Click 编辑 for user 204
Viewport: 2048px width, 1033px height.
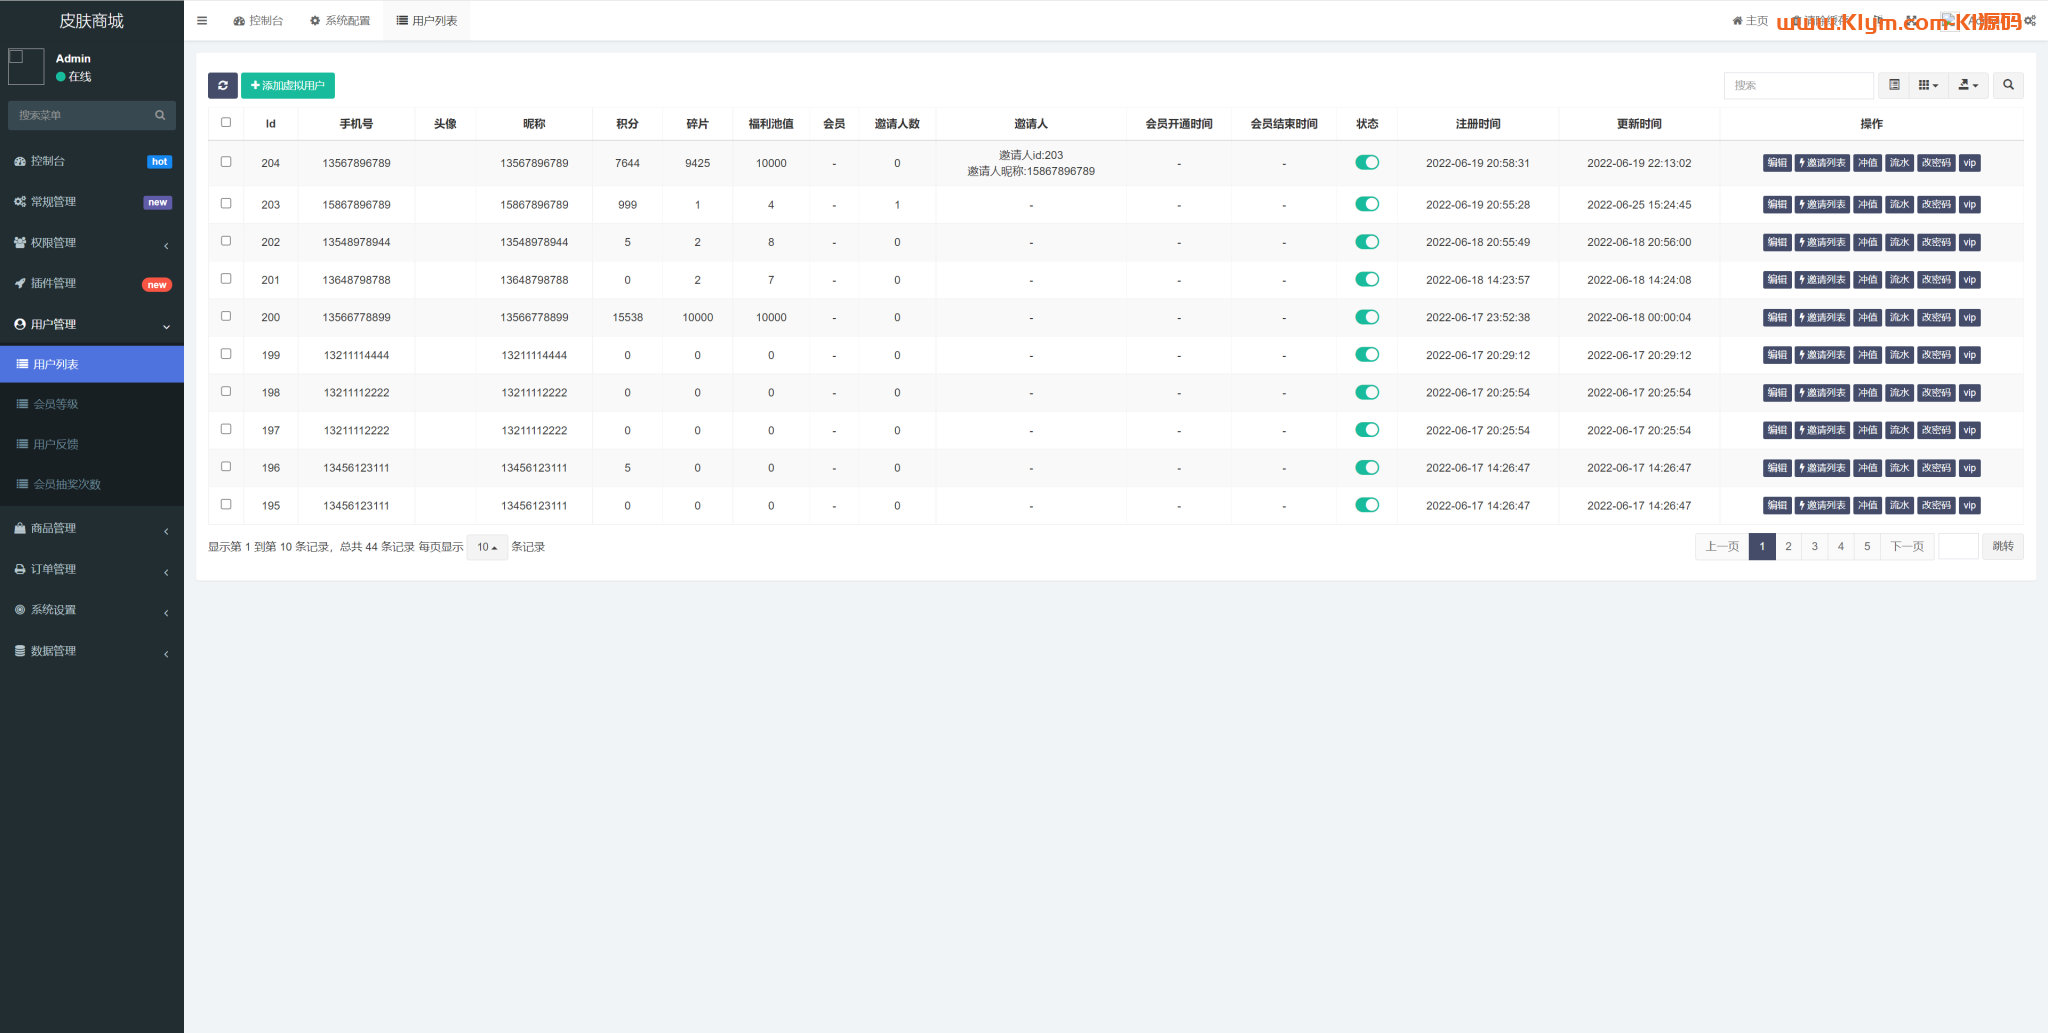tap(1777, 163)
